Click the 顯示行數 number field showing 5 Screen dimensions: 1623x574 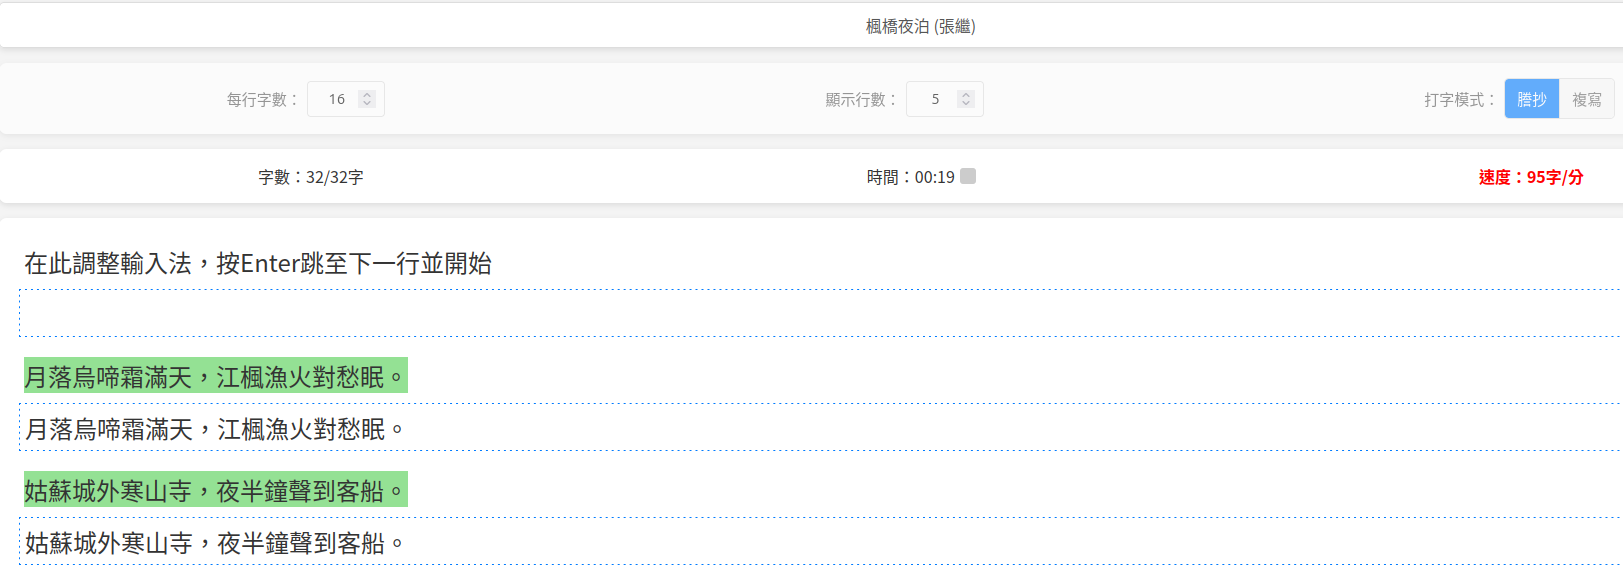click(935, 99)
